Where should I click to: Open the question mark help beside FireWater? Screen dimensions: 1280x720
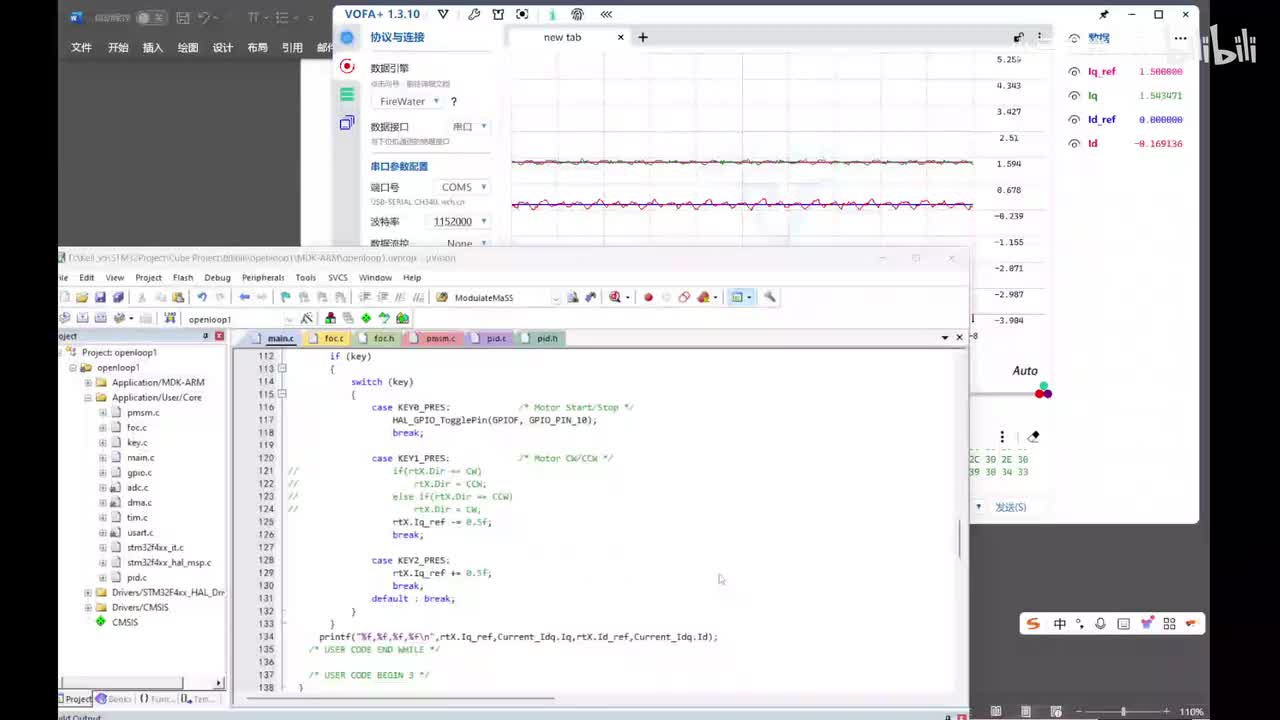pos(454,102)
